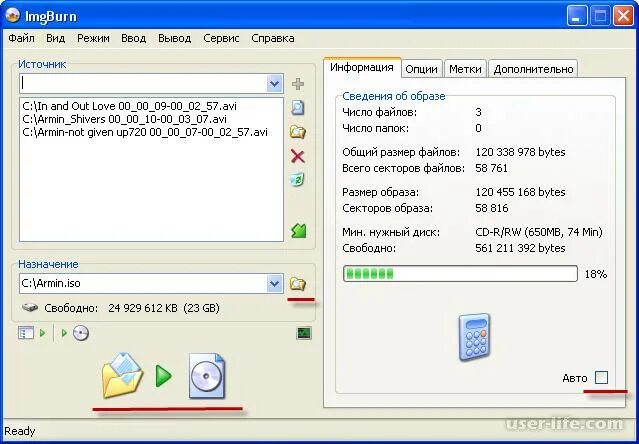Click the 58 816 image sectors value

coord(491,208)
